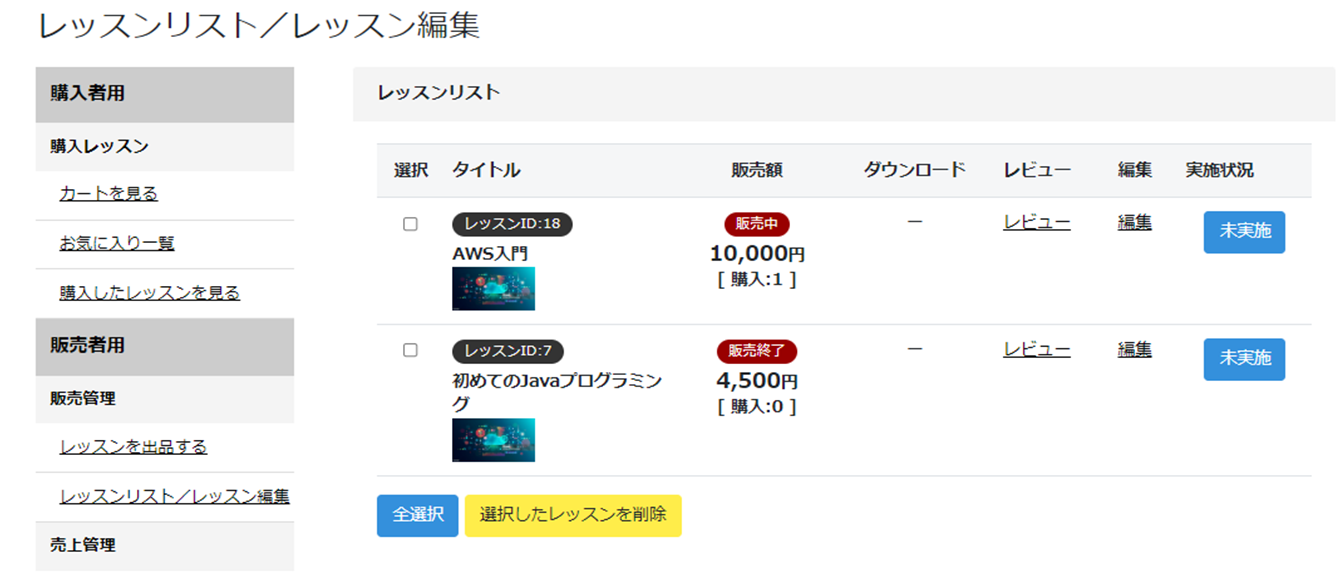Click the 販売中 status badge
Viewport: 1343px width, 577px height.
(757, 224)
